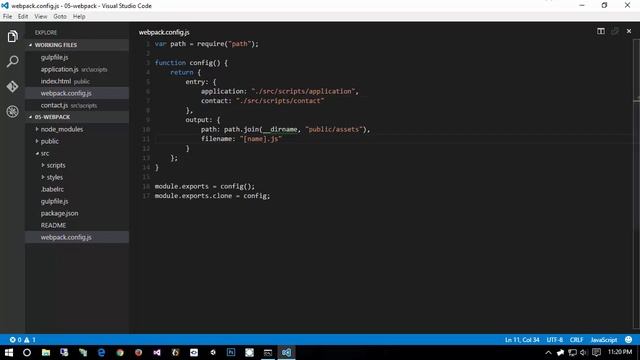Open the .babelrc file
This screenshot has width=640, height=360.
click(x=77, y=189)
